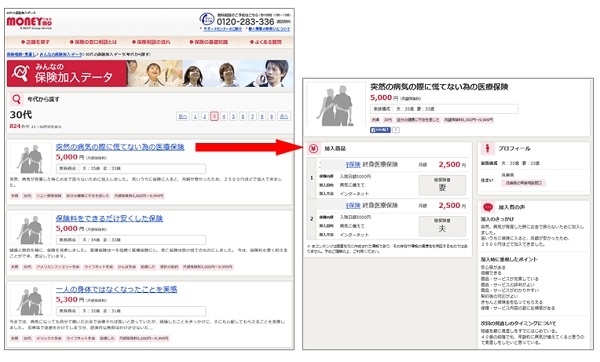Click the large couple silhouette in the detail panel

point(336,104)
